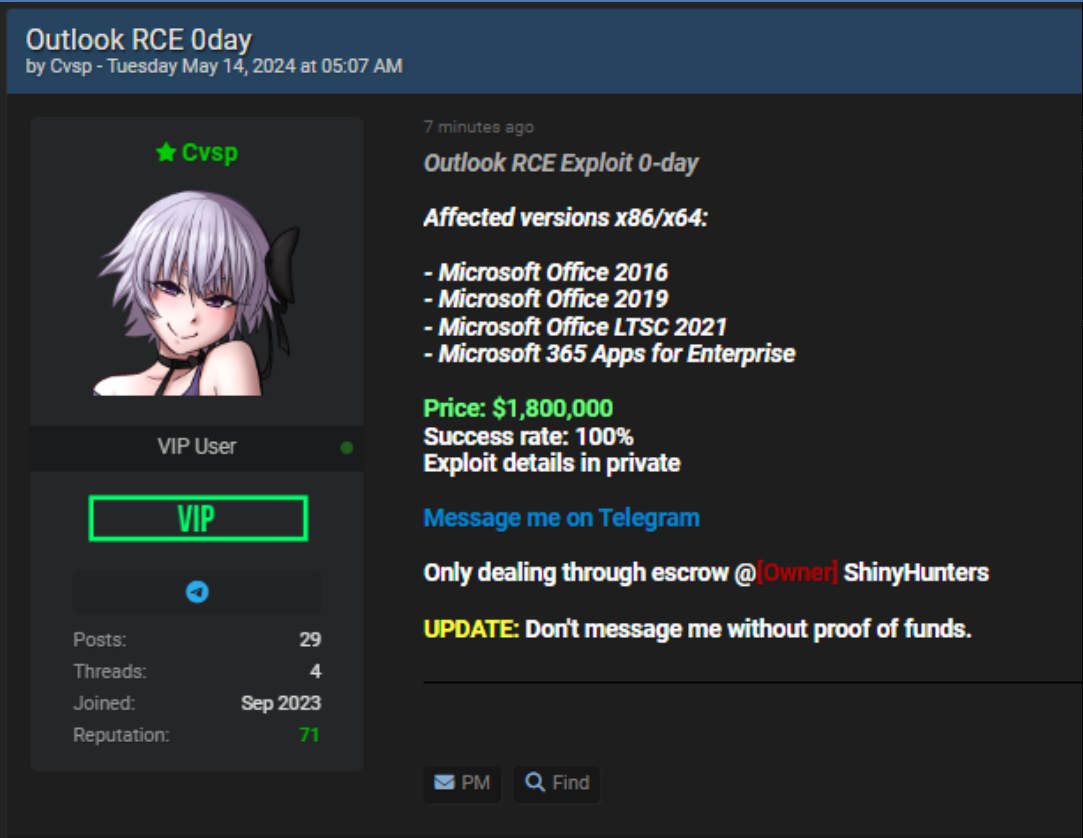Follow the Message me on Telegram link

point(562,517)
